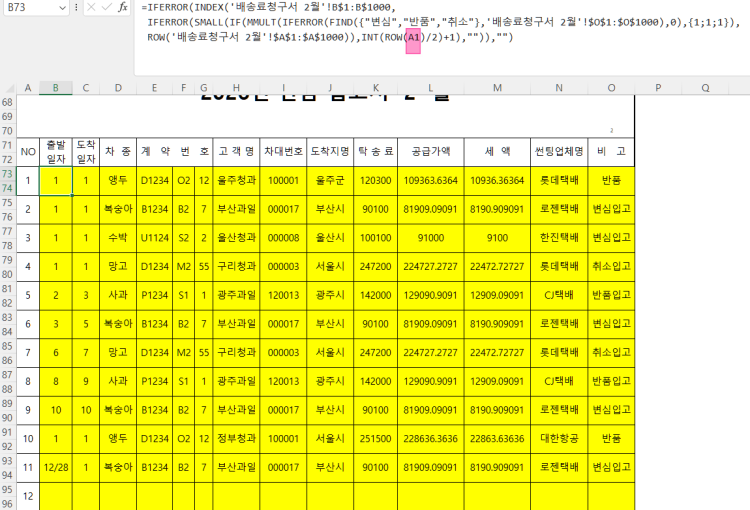750x510 pixels.
Task: Select column L header
Action: point(430,88)
